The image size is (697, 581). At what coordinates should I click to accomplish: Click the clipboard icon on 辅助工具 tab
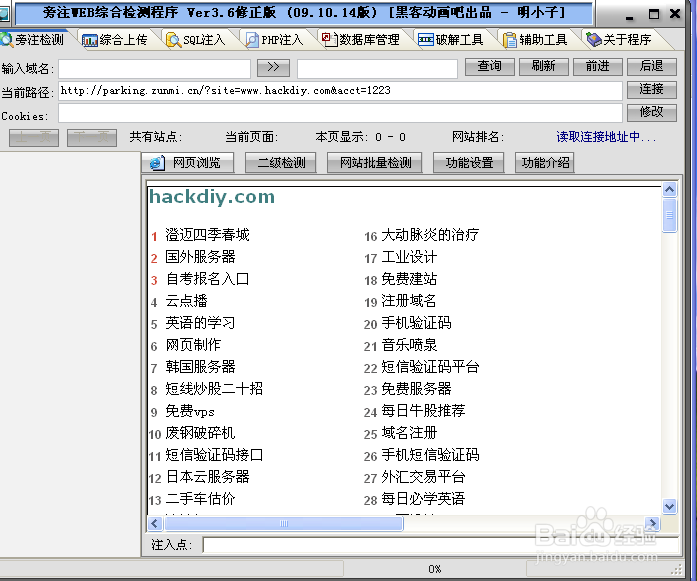pyautogui.click(x=509, y=40)
